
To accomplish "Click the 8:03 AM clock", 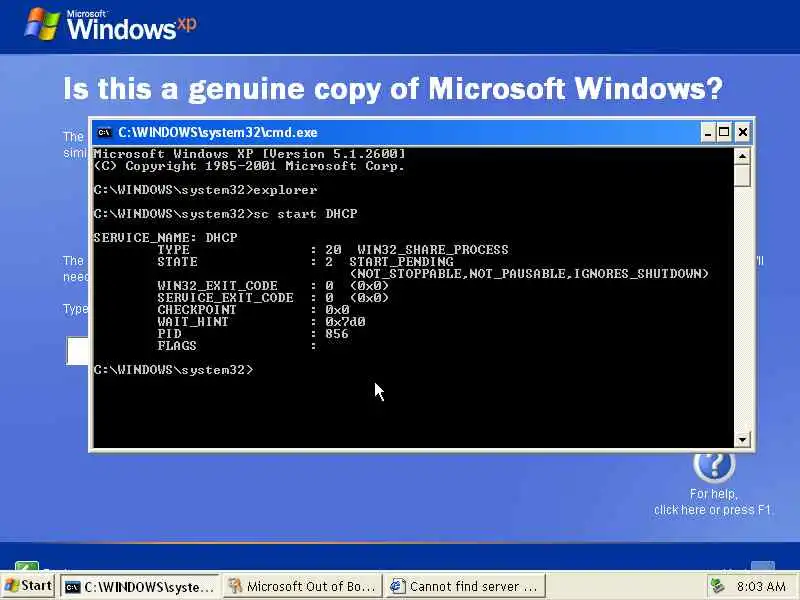I will (761, 586).
